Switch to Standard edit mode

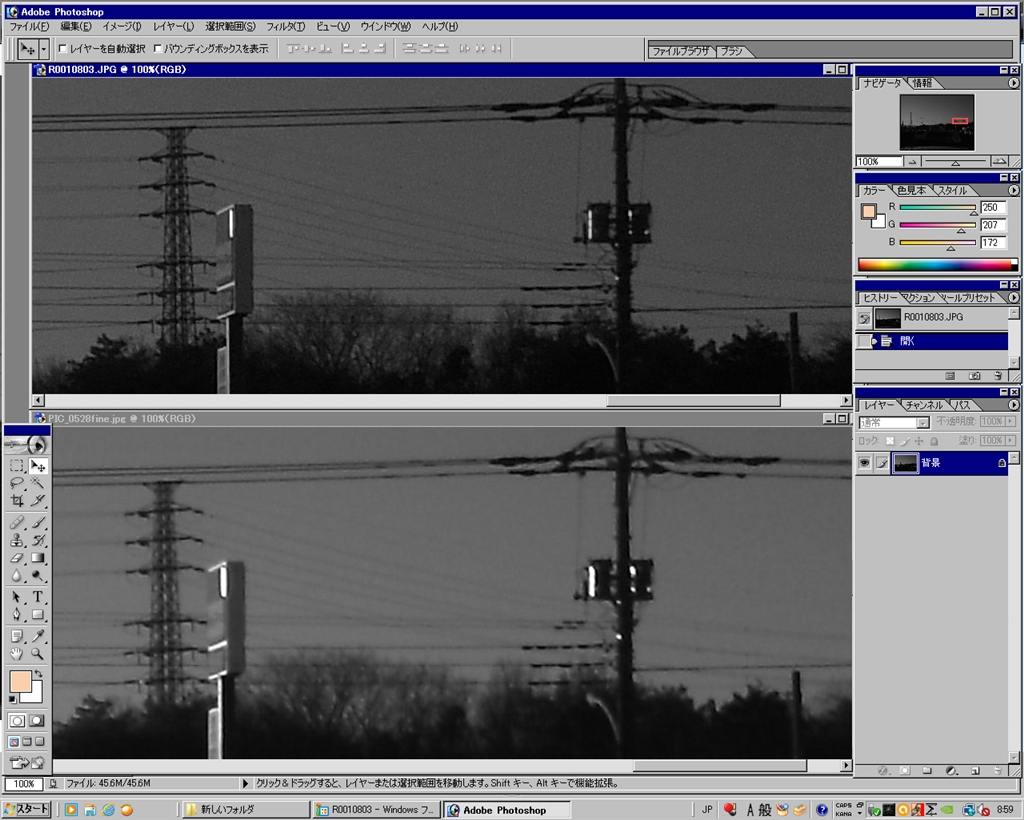[17, 721]
